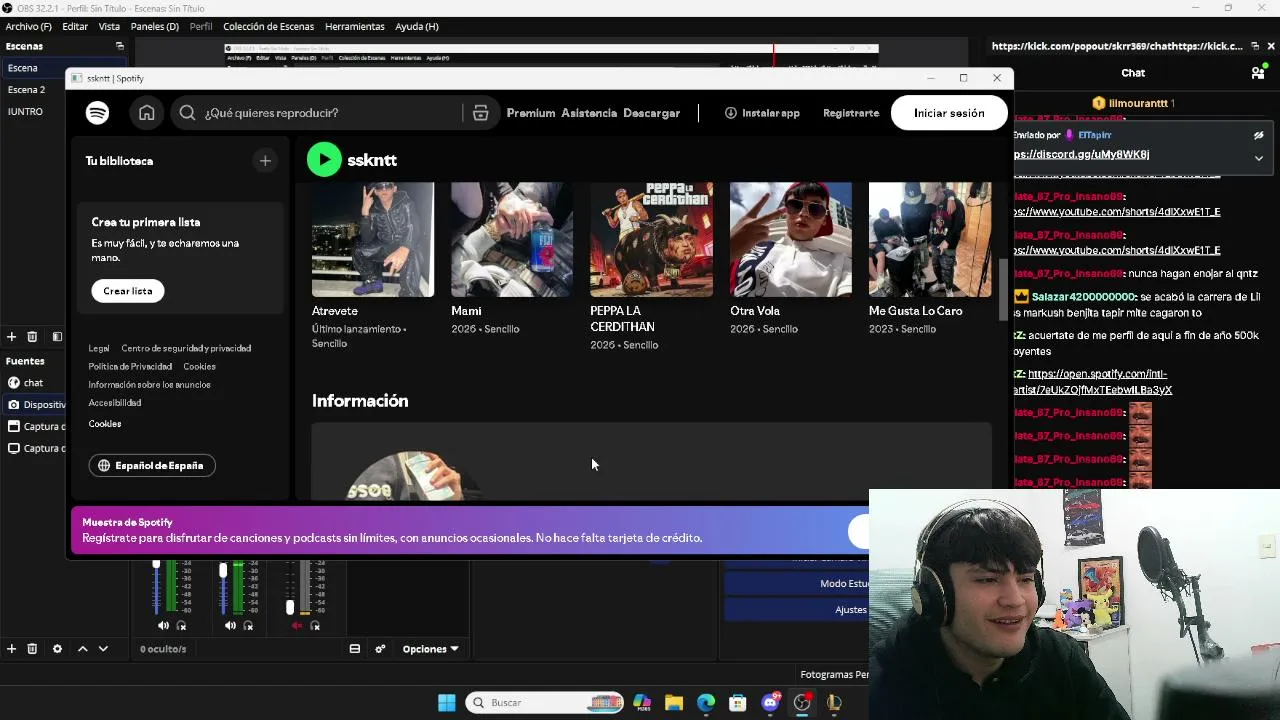Open Microsoft Store from the taskbar

pyautogui.click(x=738, y=703)
